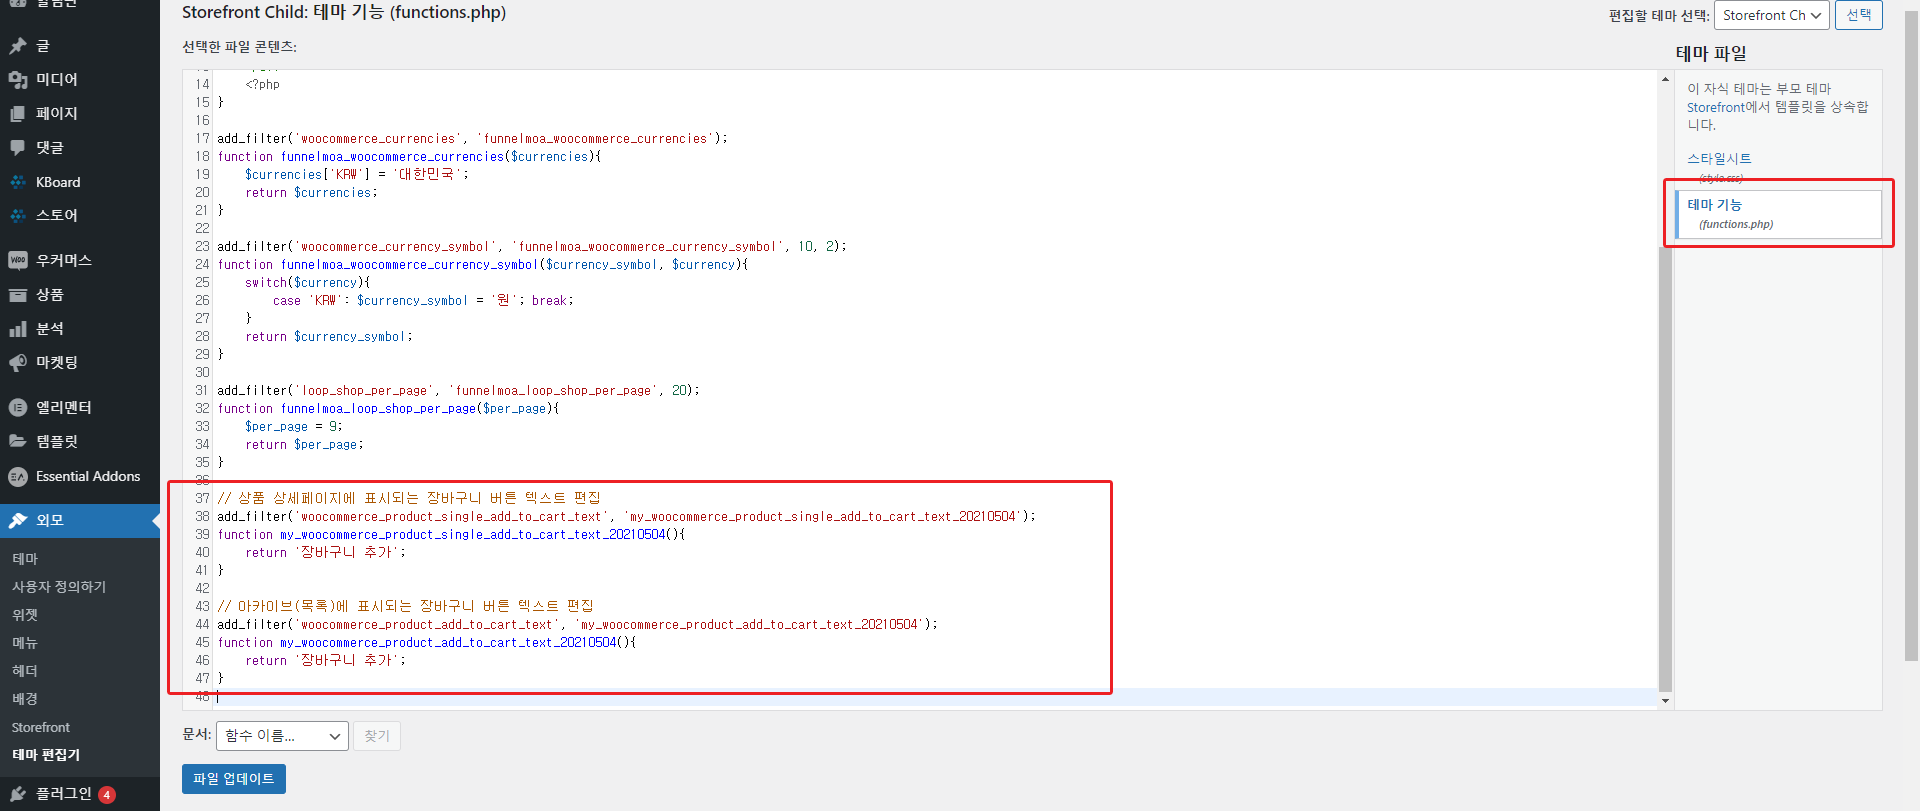Click the 파일 업데이트 button
Image resolution: width=1920 pixels, height=811 pixels.
(234, 779)
